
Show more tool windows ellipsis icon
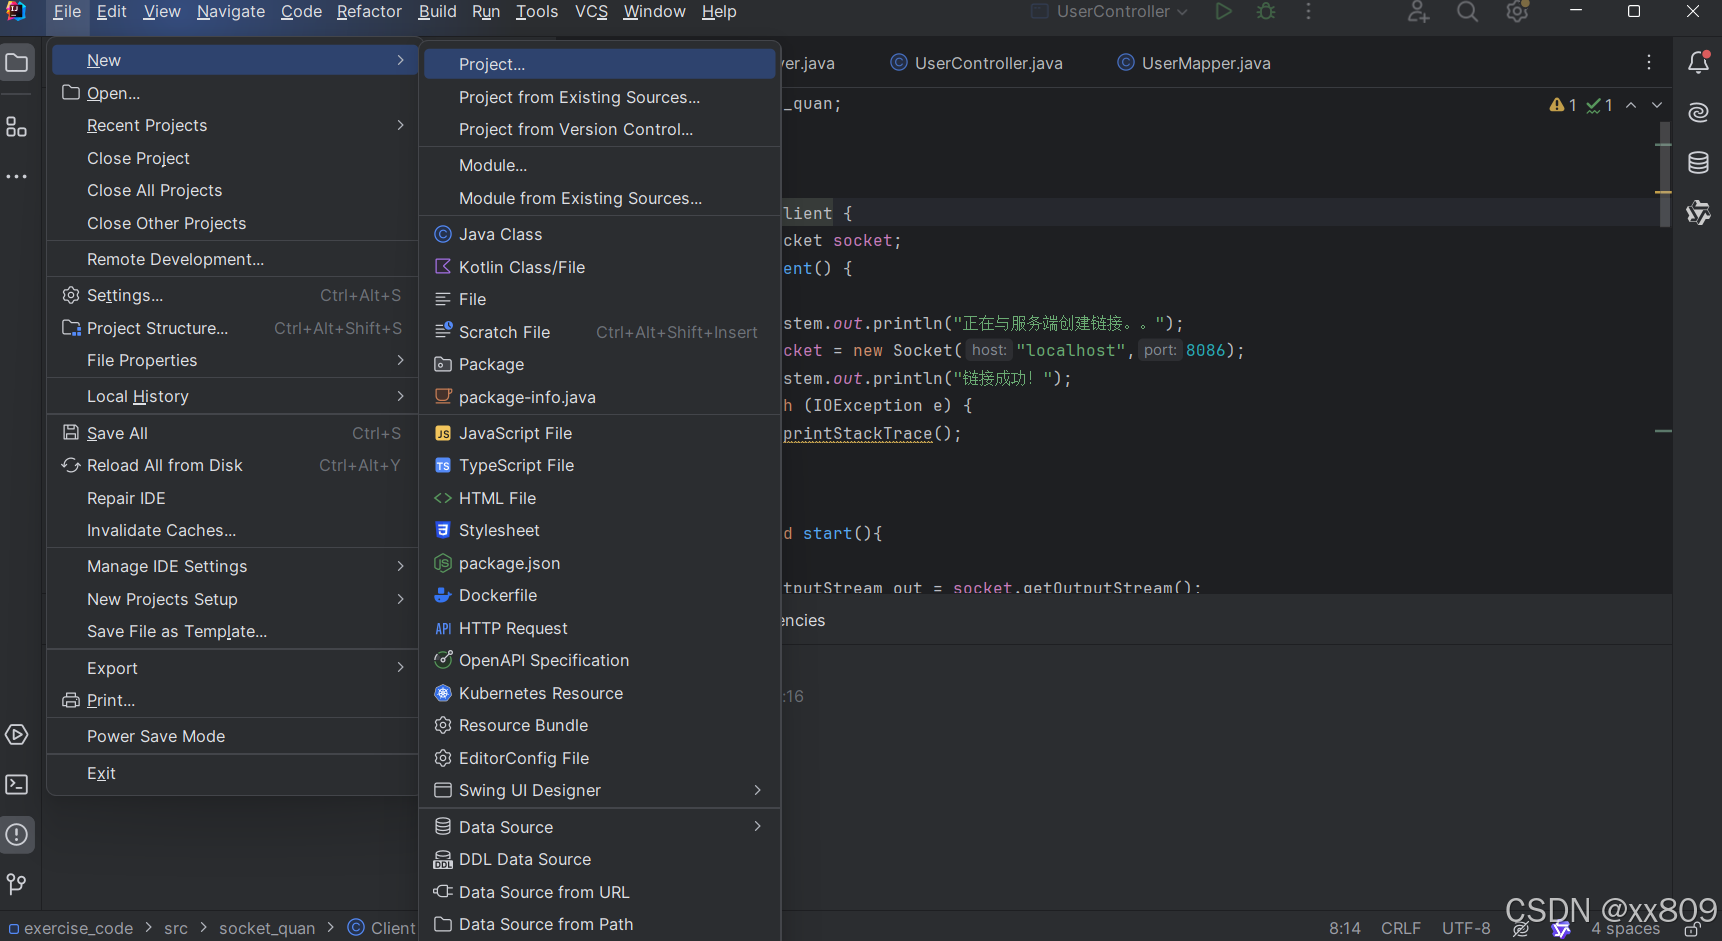17,177
